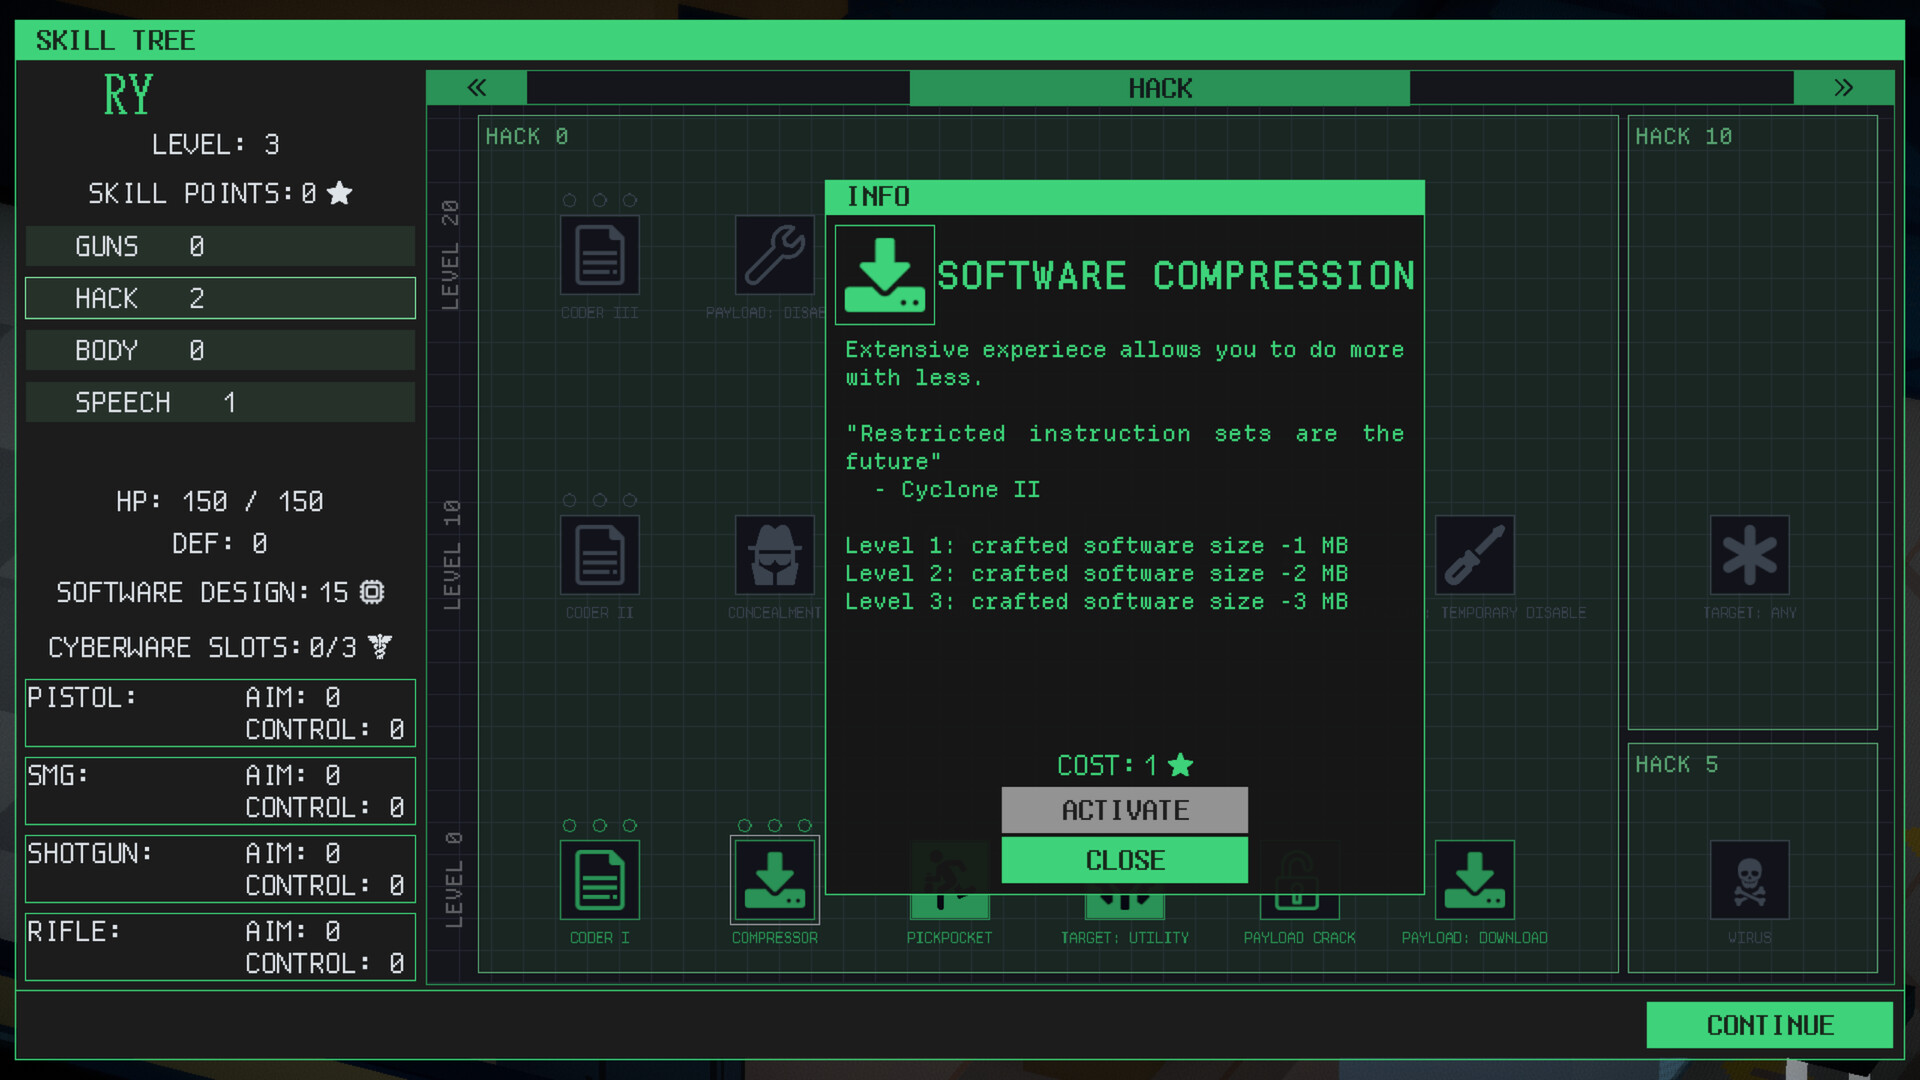The width and height of the screenshot is (1920, 1080).
Task: Click the left arrow to change skill tree
Action: point(477,87)
